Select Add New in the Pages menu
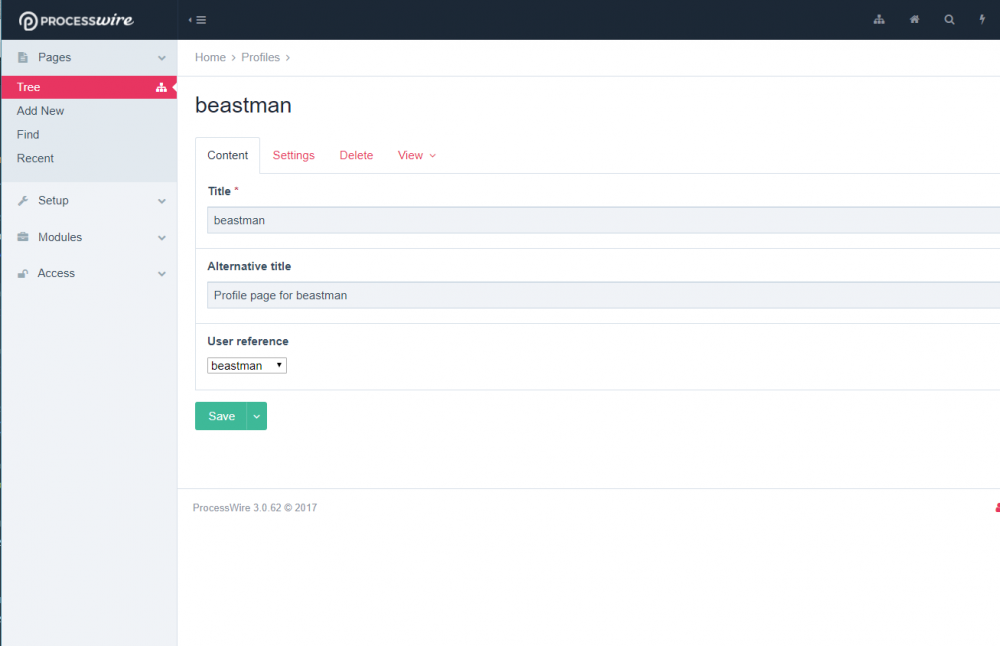This screenshot has height=646, width=1000. click(41, 111)
